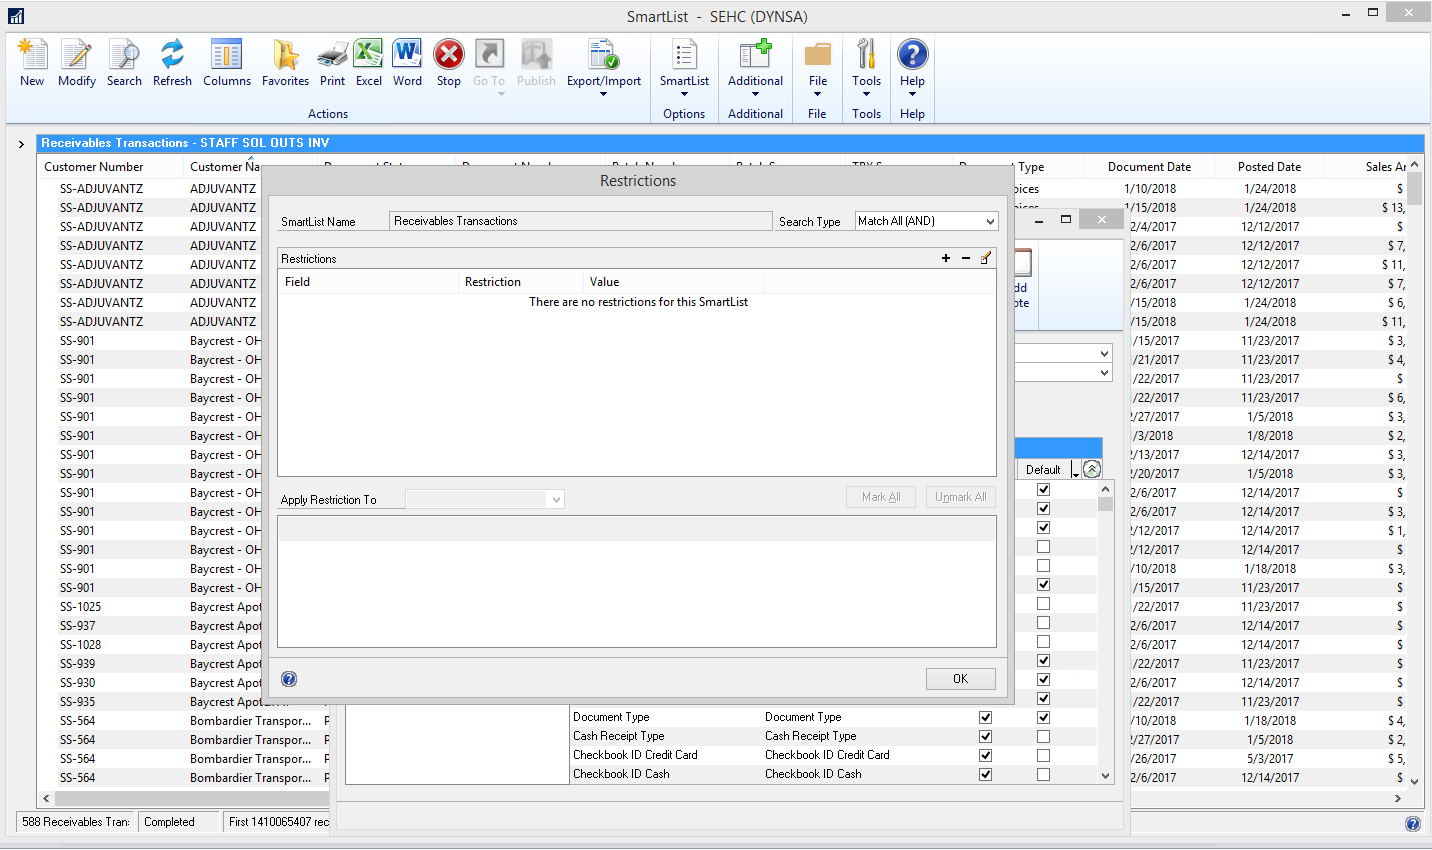Click the Additional icon
Screen dimensions: 1432x850
(x=755, y=55)
